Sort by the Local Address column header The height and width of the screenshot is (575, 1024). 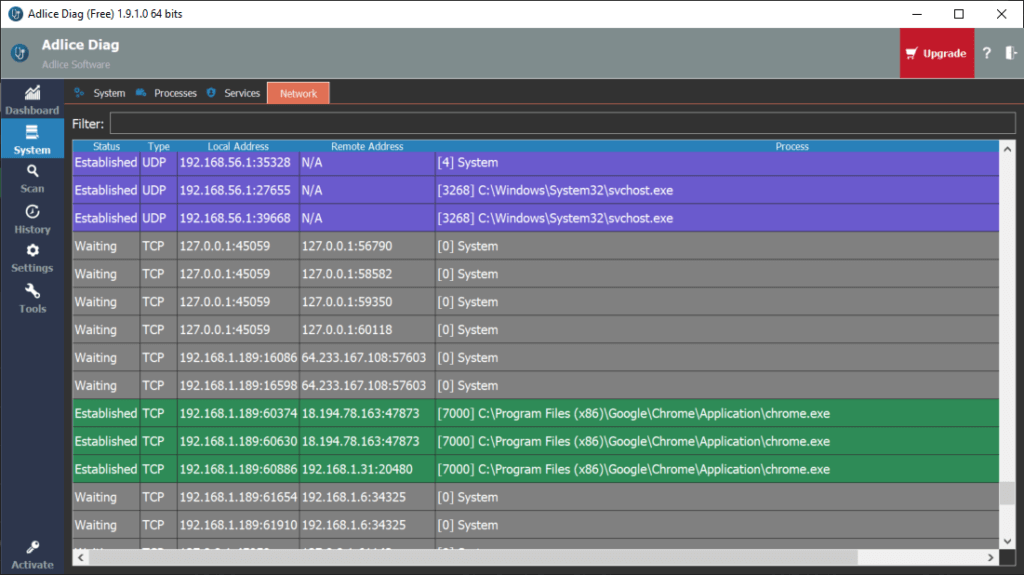[x=238, y=147]
